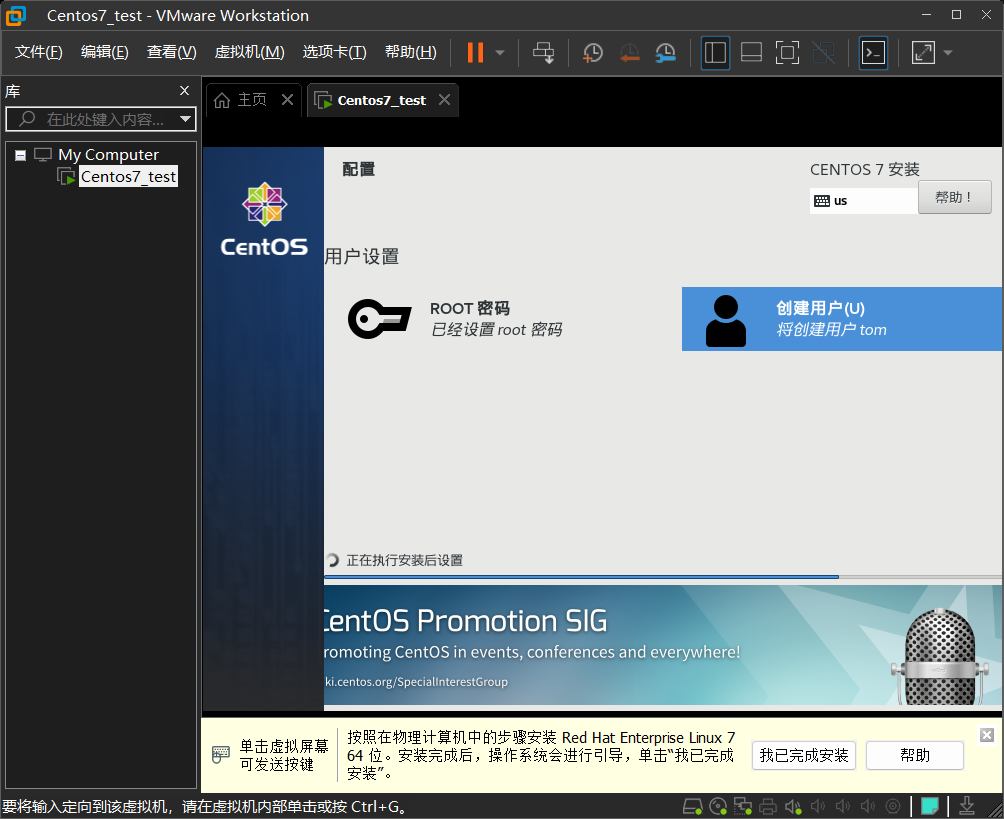Click the webcam status icon
Screen dimensions: 1004x819
click(893, 806)
